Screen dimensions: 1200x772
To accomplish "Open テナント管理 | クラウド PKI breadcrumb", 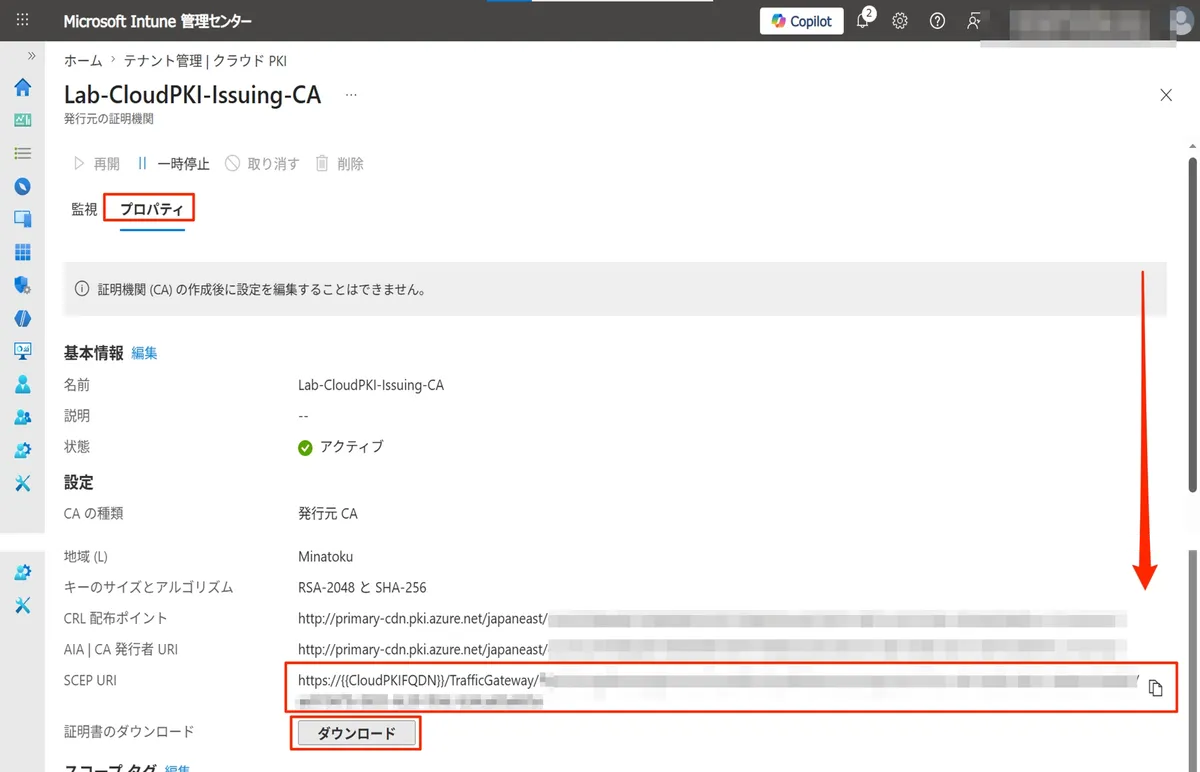I will click(205, 61).
